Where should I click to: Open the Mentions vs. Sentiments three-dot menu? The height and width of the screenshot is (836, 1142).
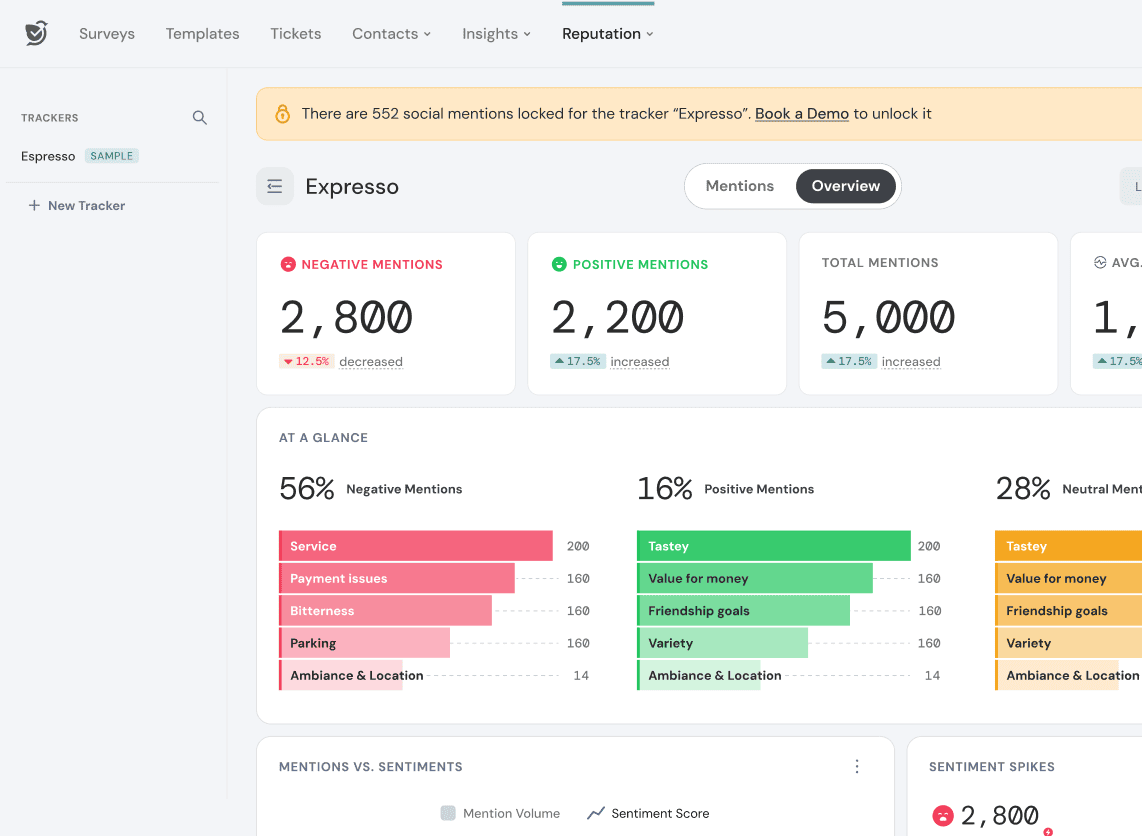[856, 766]
